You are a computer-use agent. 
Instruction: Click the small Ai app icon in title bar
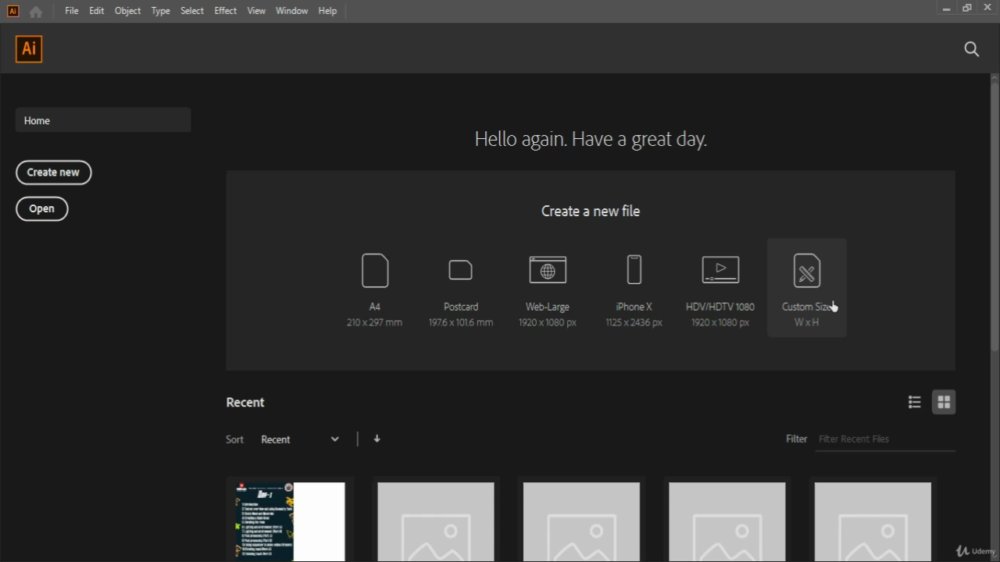(13, 11)
